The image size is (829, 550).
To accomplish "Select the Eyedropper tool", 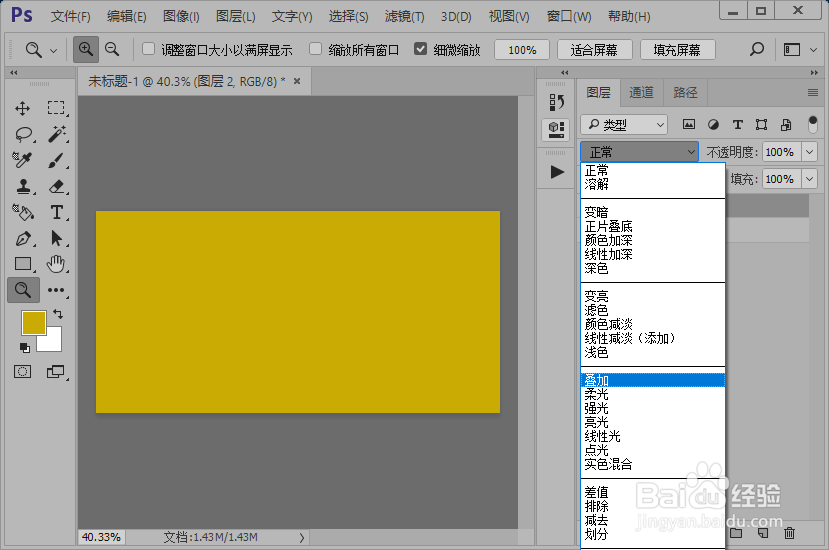I will tap(22, 160).
